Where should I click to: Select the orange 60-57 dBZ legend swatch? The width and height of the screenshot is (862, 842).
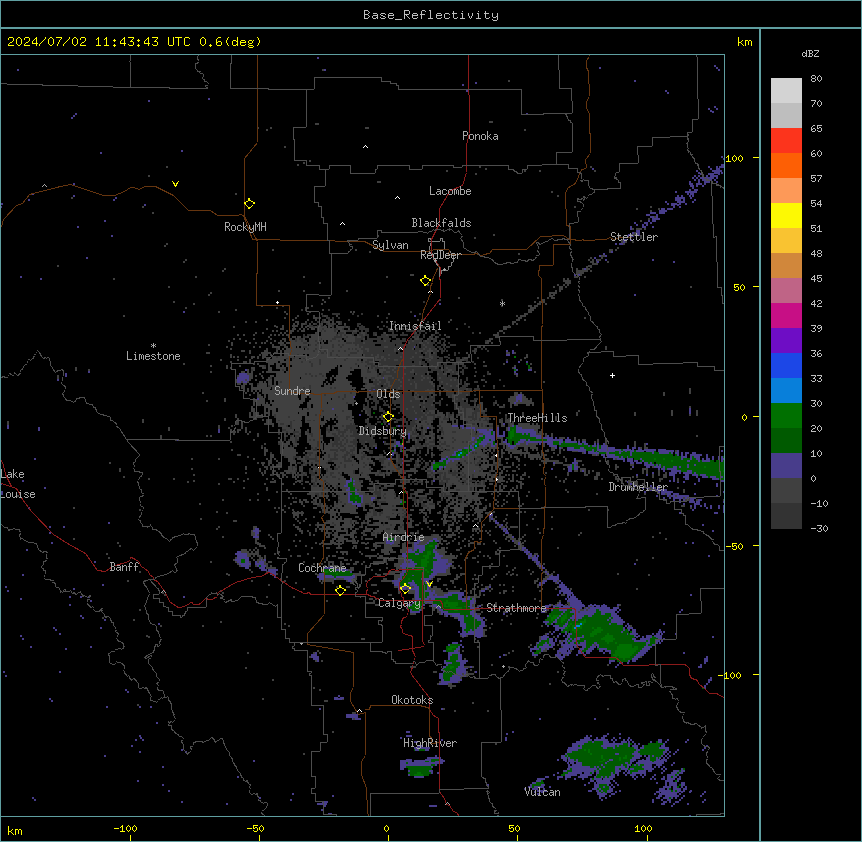tap(786, 165)
